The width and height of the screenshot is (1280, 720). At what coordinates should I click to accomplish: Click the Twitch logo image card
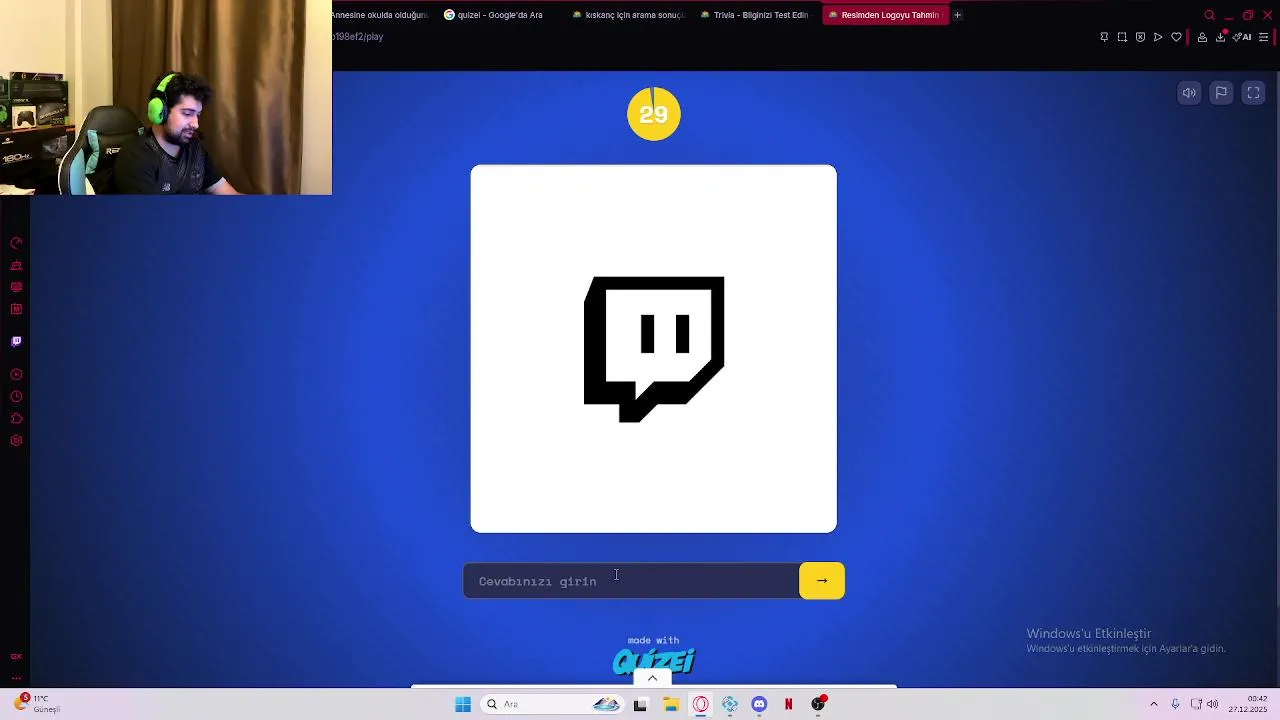(654, 349)
